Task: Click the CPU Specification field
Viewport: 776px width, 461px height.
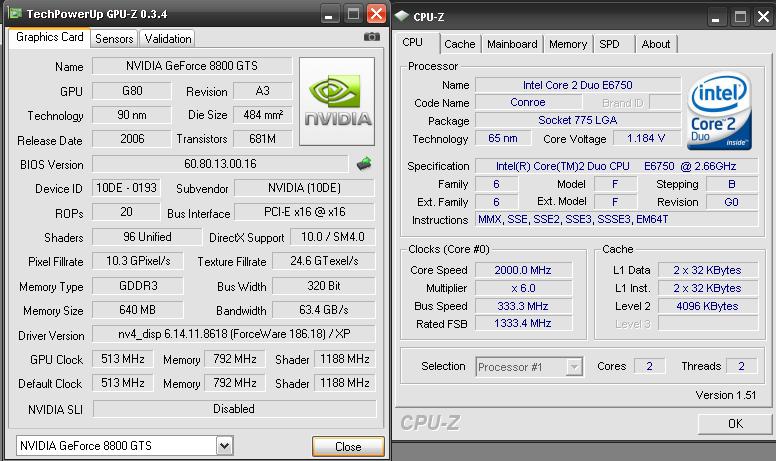Action: coord(616,166)
